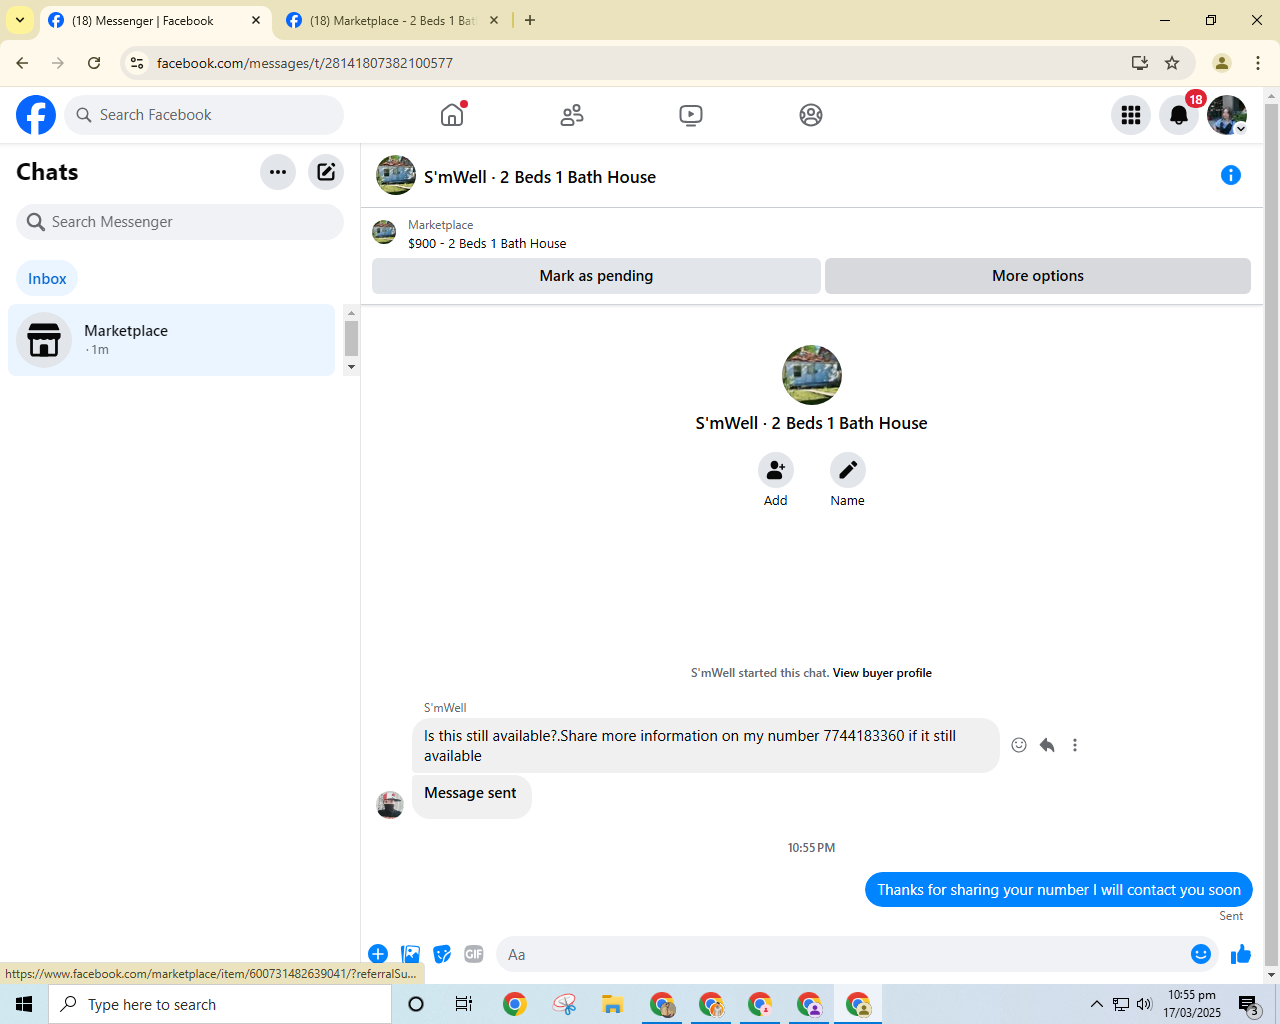Click More options button
This screenshot has height=1024, width=1280.
[1038, 276]
